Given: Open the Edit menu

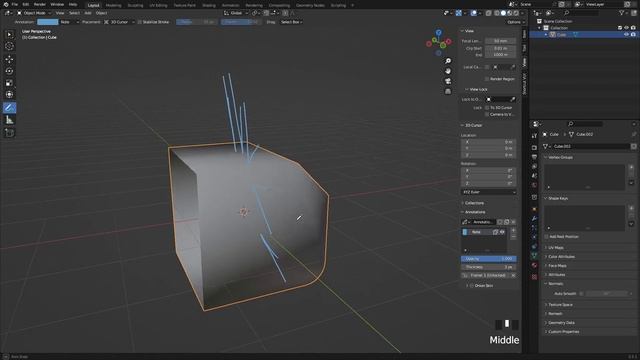Looking at the screenshot, I should pos(26,4).
